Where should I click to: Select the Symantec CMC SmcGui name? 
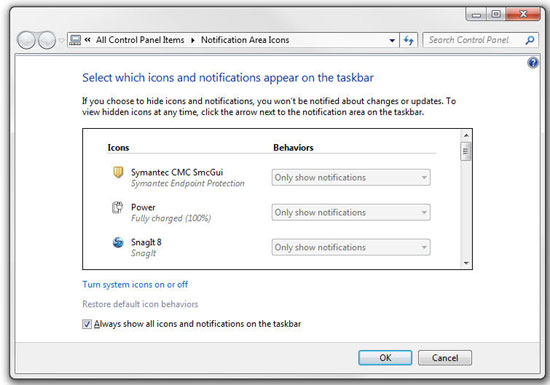(x=177, y=172)
